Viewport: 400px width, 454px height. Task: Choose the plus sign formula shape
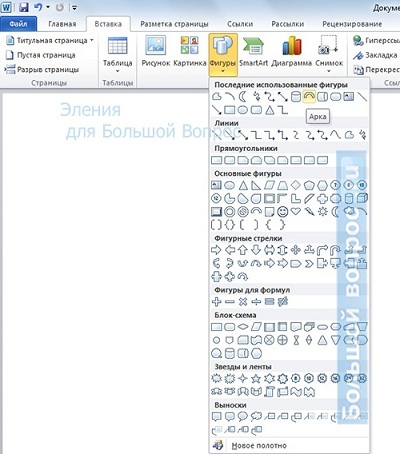[216, 302]
